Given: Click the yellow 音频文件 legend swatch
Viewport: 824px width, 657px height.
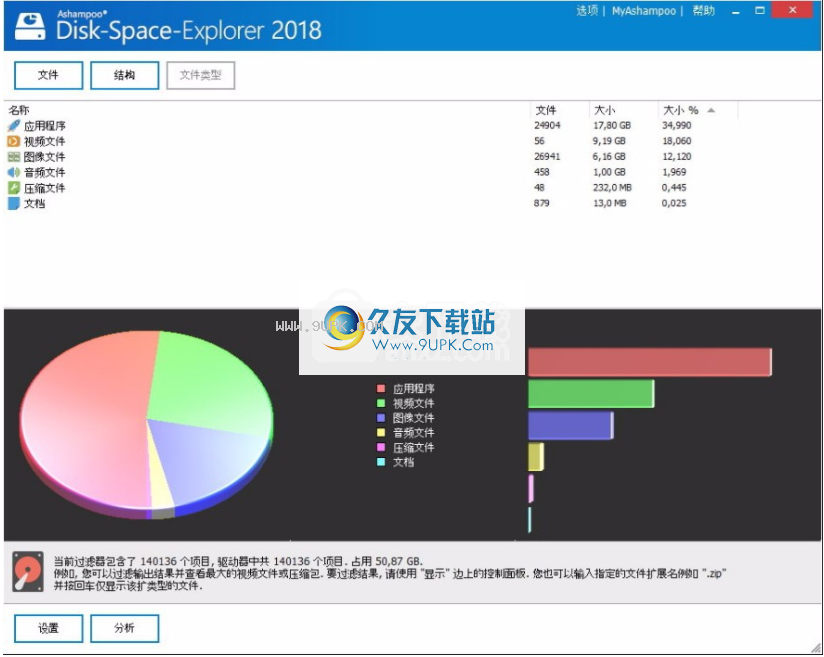Looking at the screenshot, I should click(381, 433).
